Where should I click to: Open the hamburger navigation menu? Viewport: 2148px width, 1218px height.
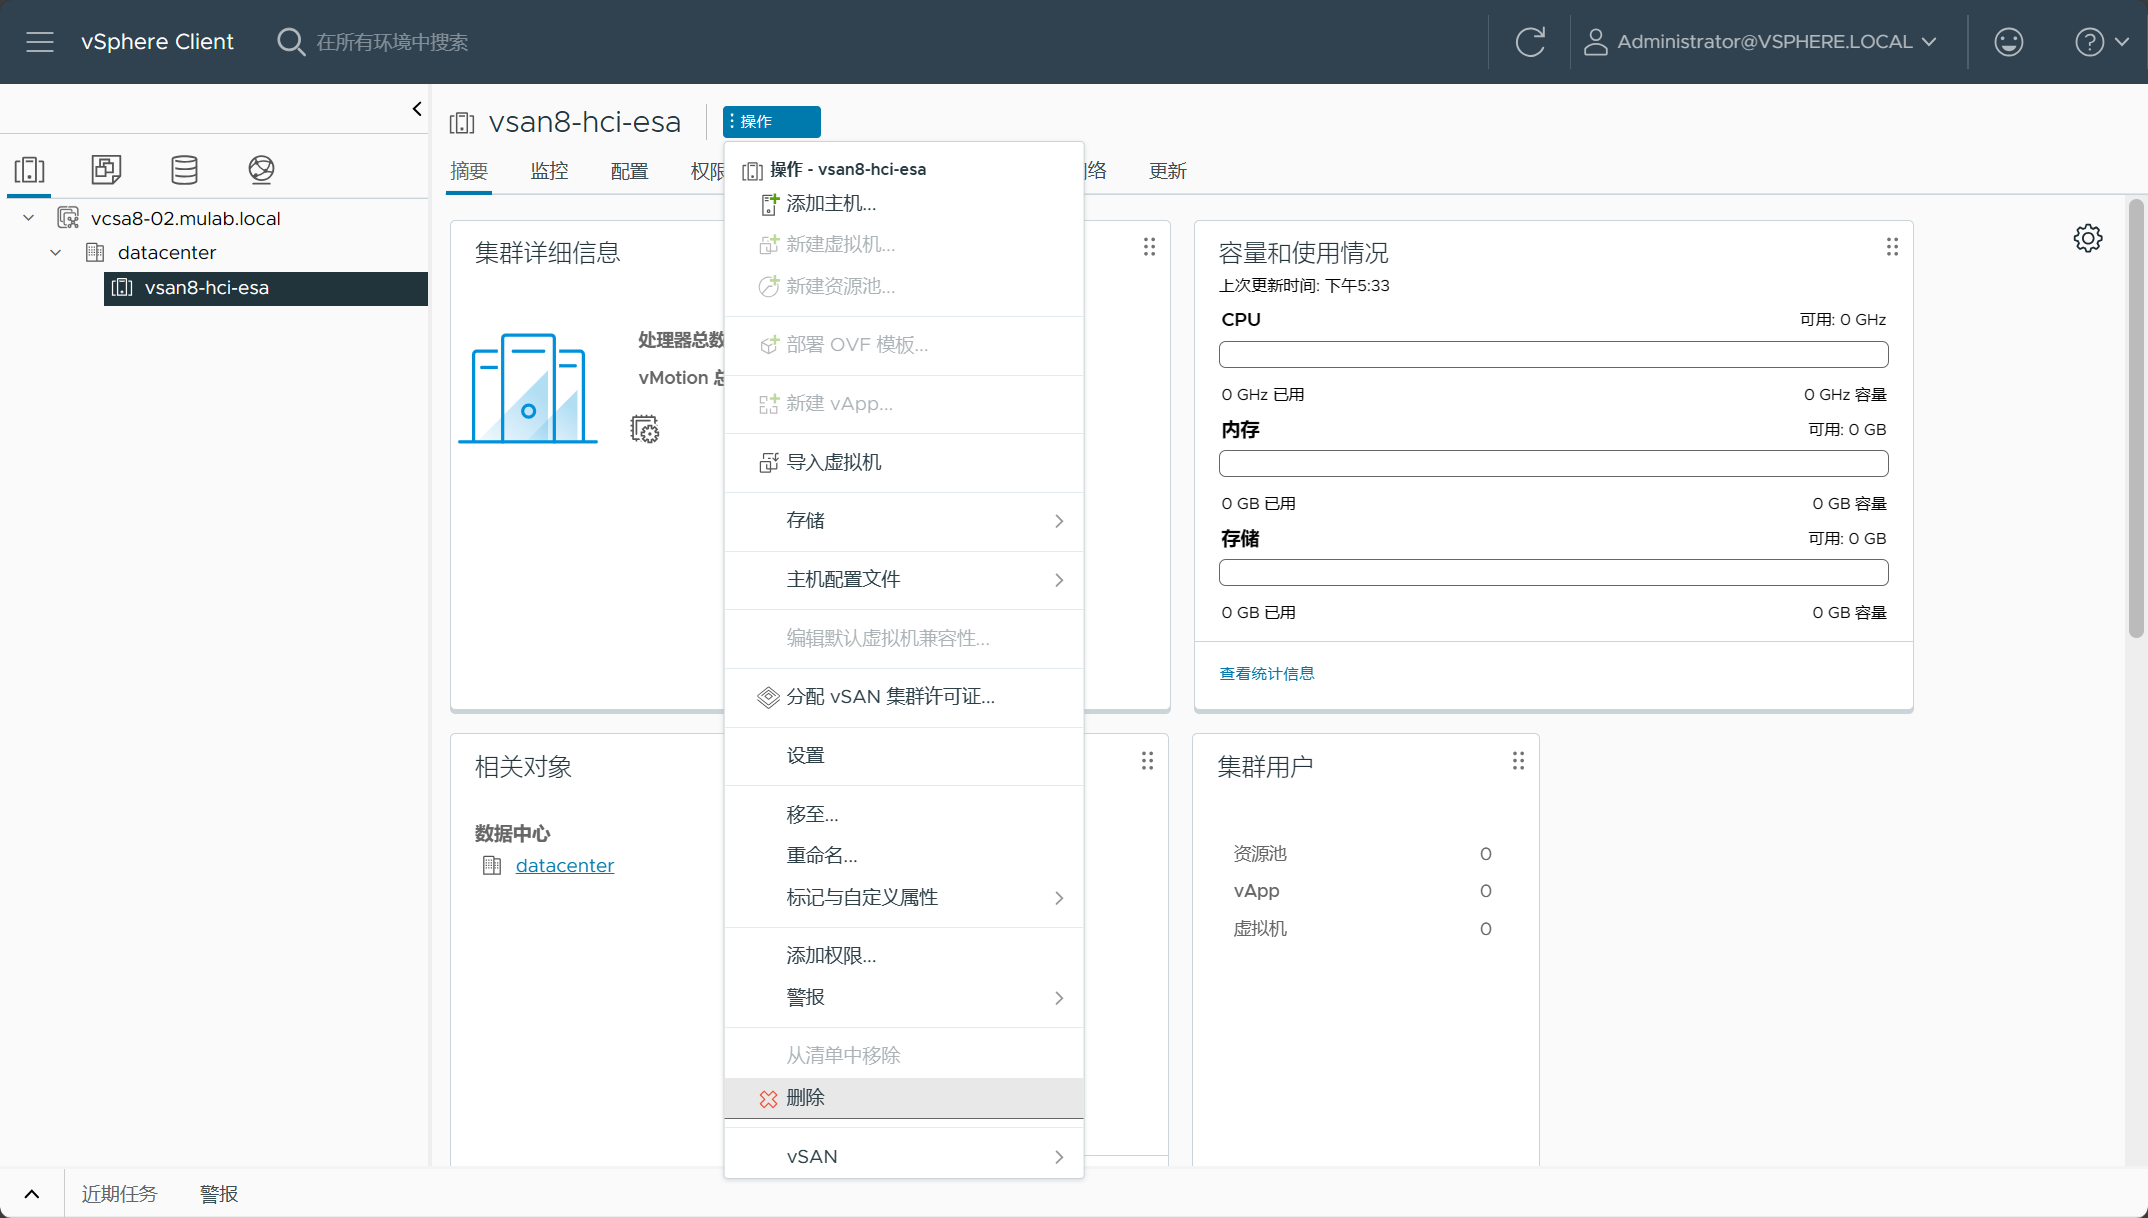point(40,42)
